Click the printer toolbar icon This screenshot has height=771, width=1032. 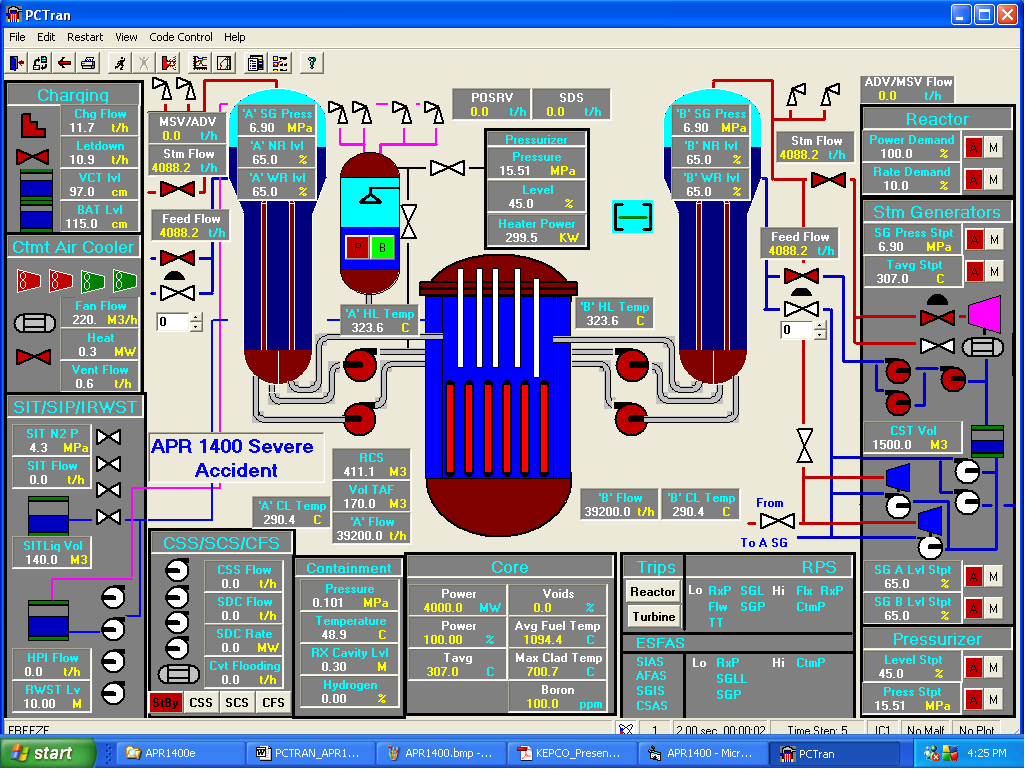(x=88, y=63)
